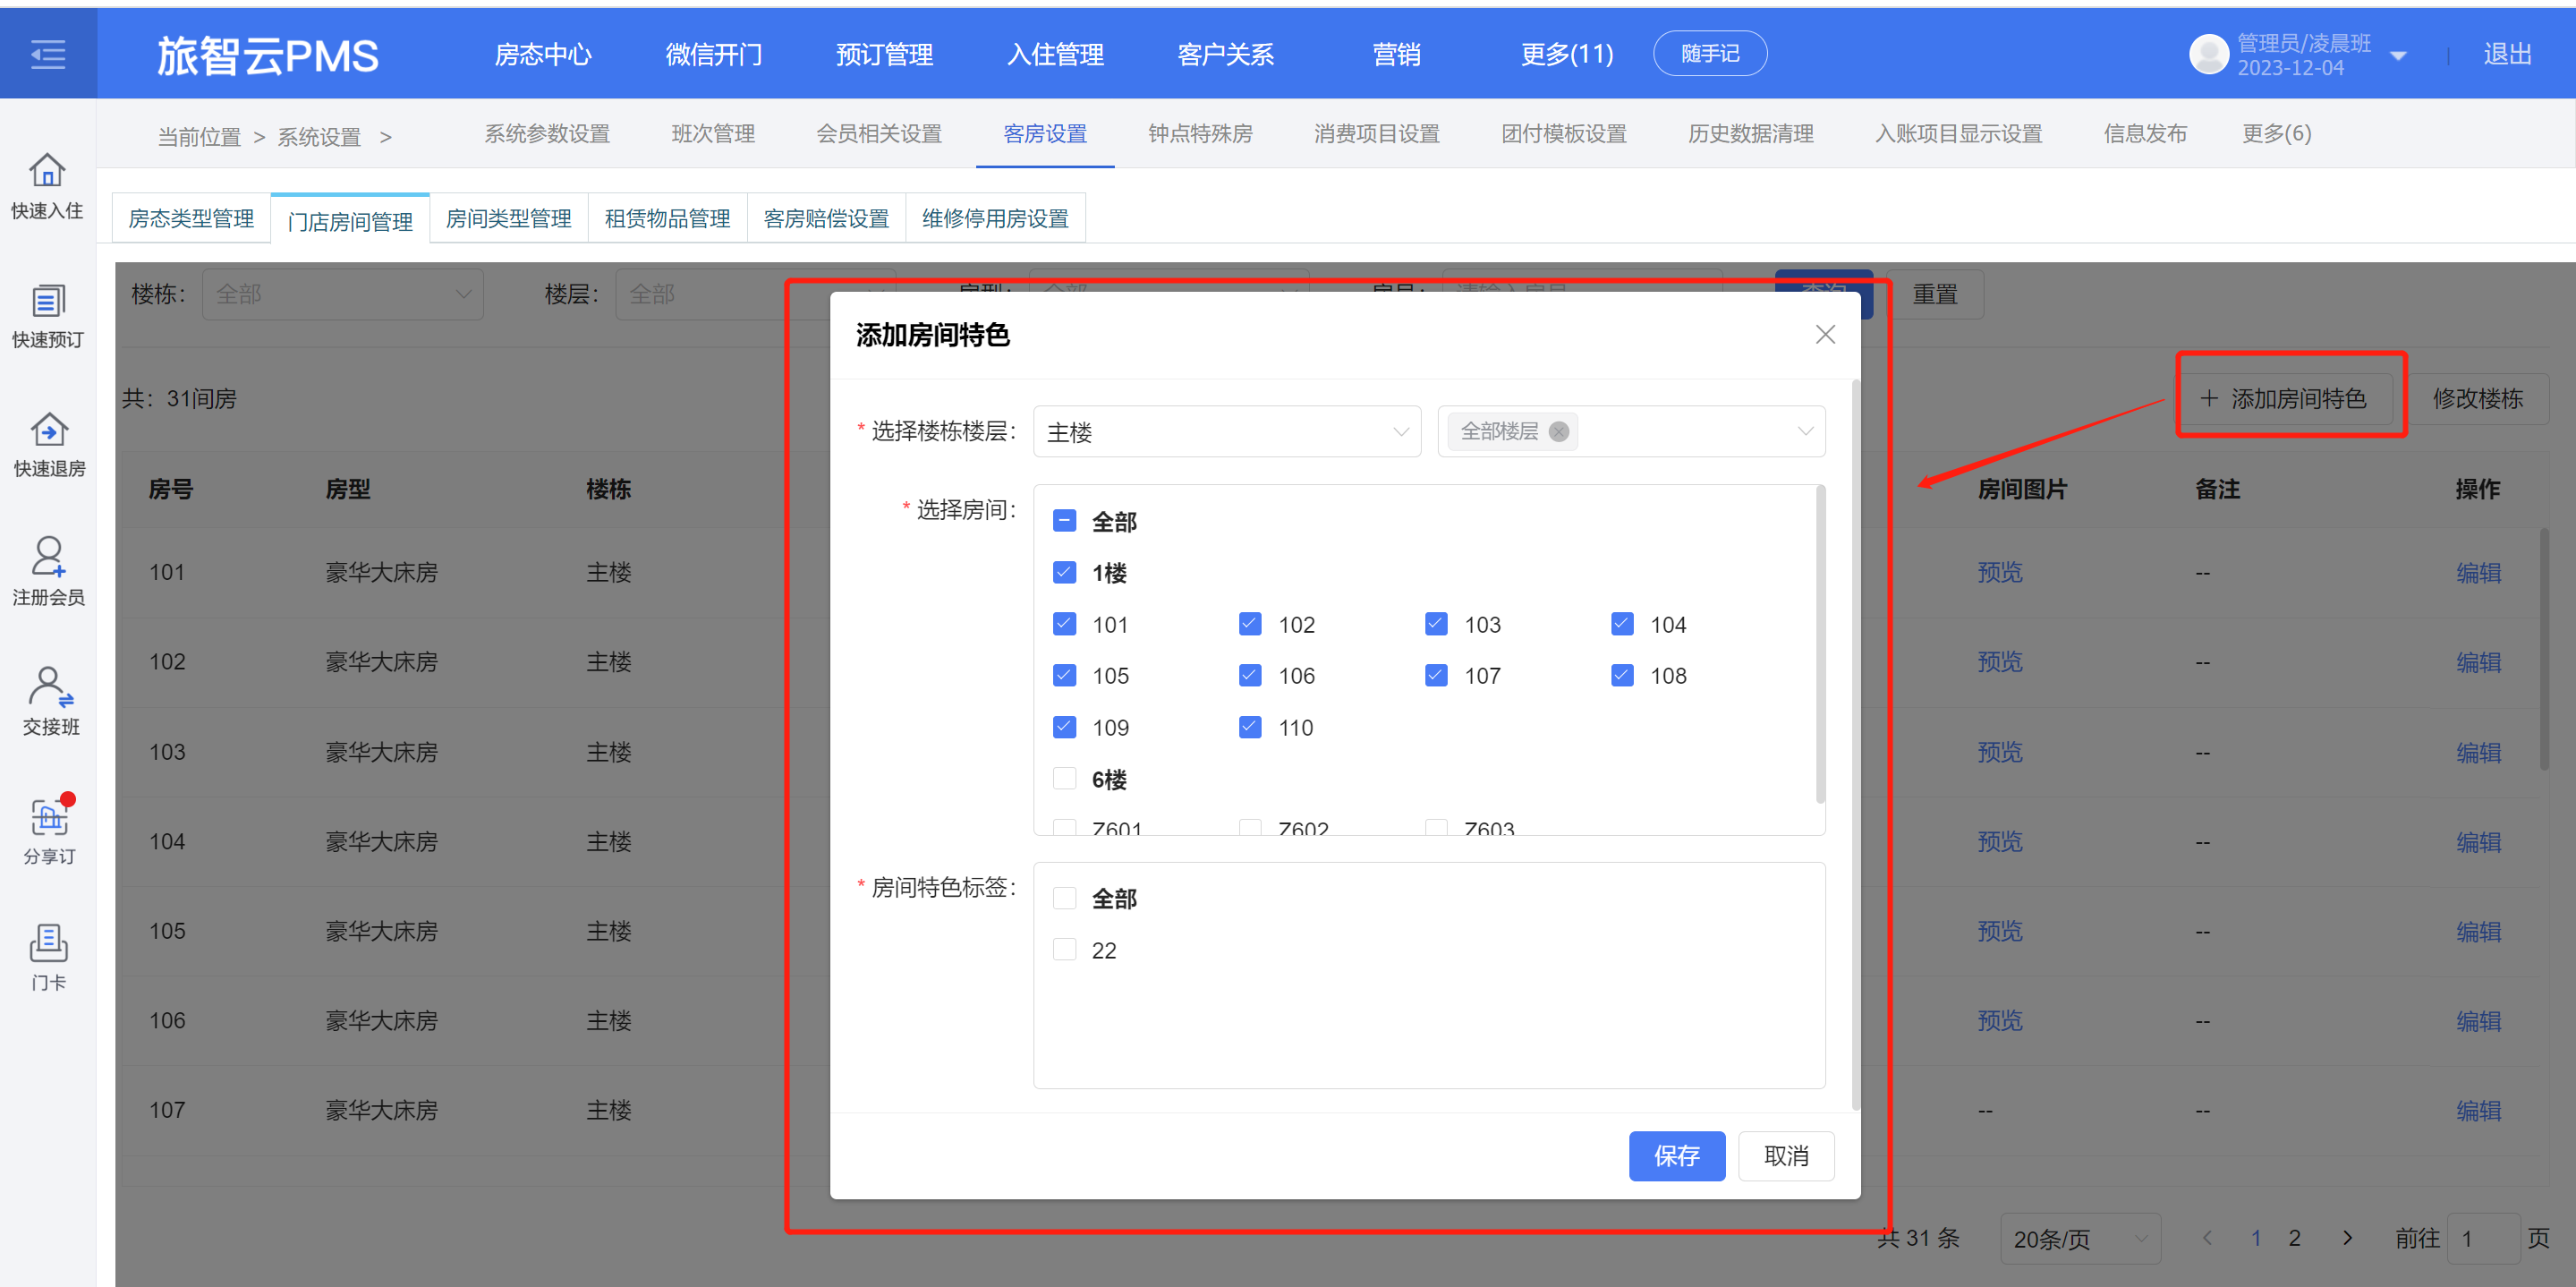Viewport: 2576px width, 1287px height.
Task: Select the 系统参数设置 settings tab
Action: pos(547,133)
